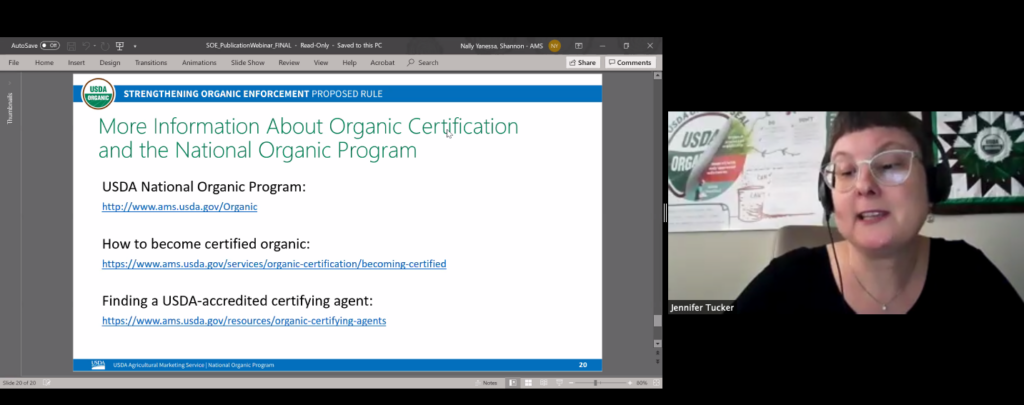Screen dimensions: 1024x405
Task: Open the Design tab
Action: click(110, 63)
